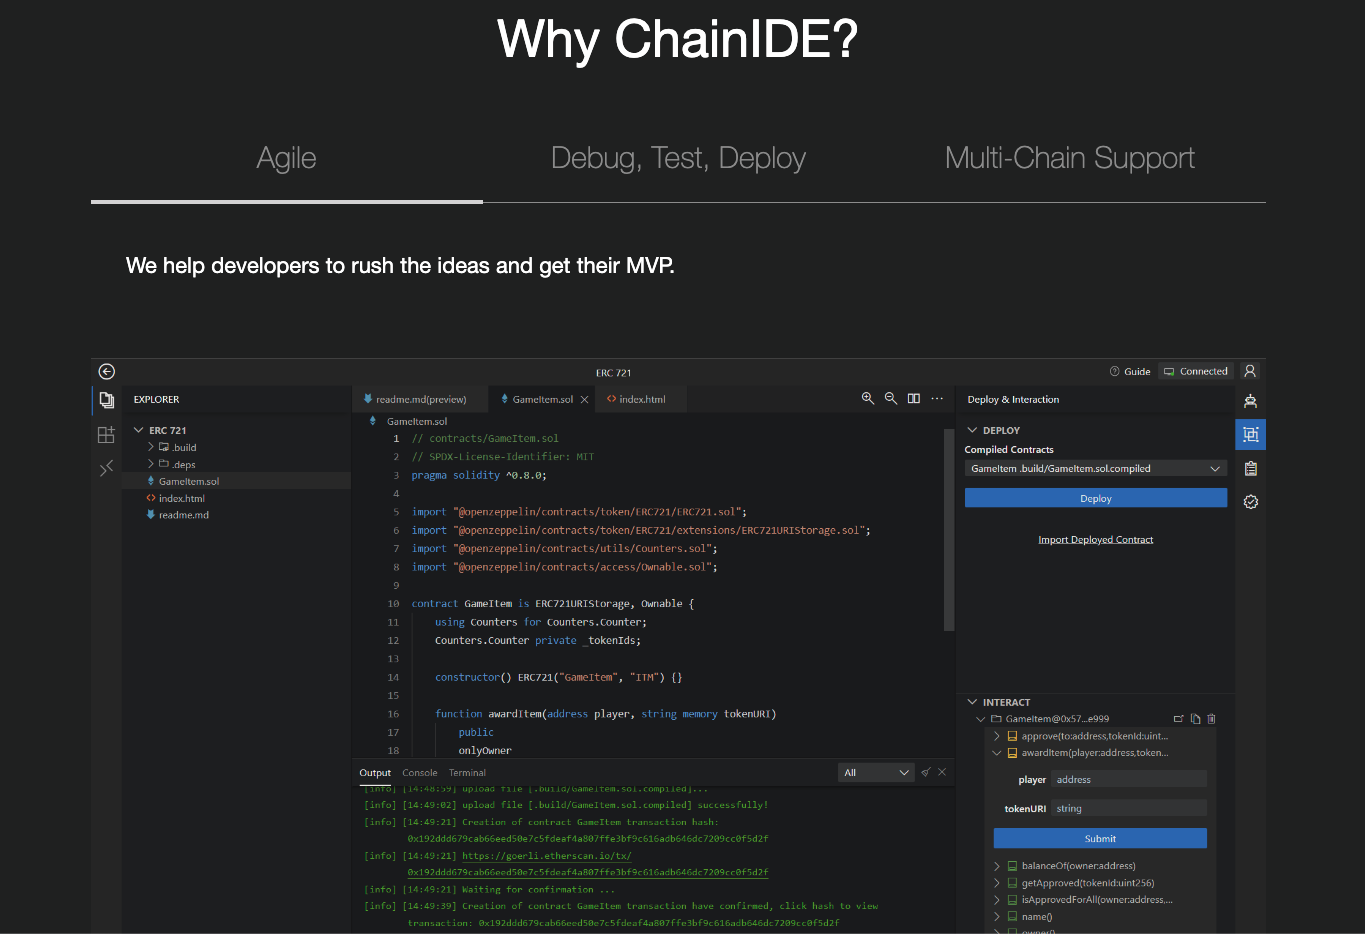Open the Compiled Contracts dropdown
This screenshot has height=934, width=1365.
pos(1095,469)
